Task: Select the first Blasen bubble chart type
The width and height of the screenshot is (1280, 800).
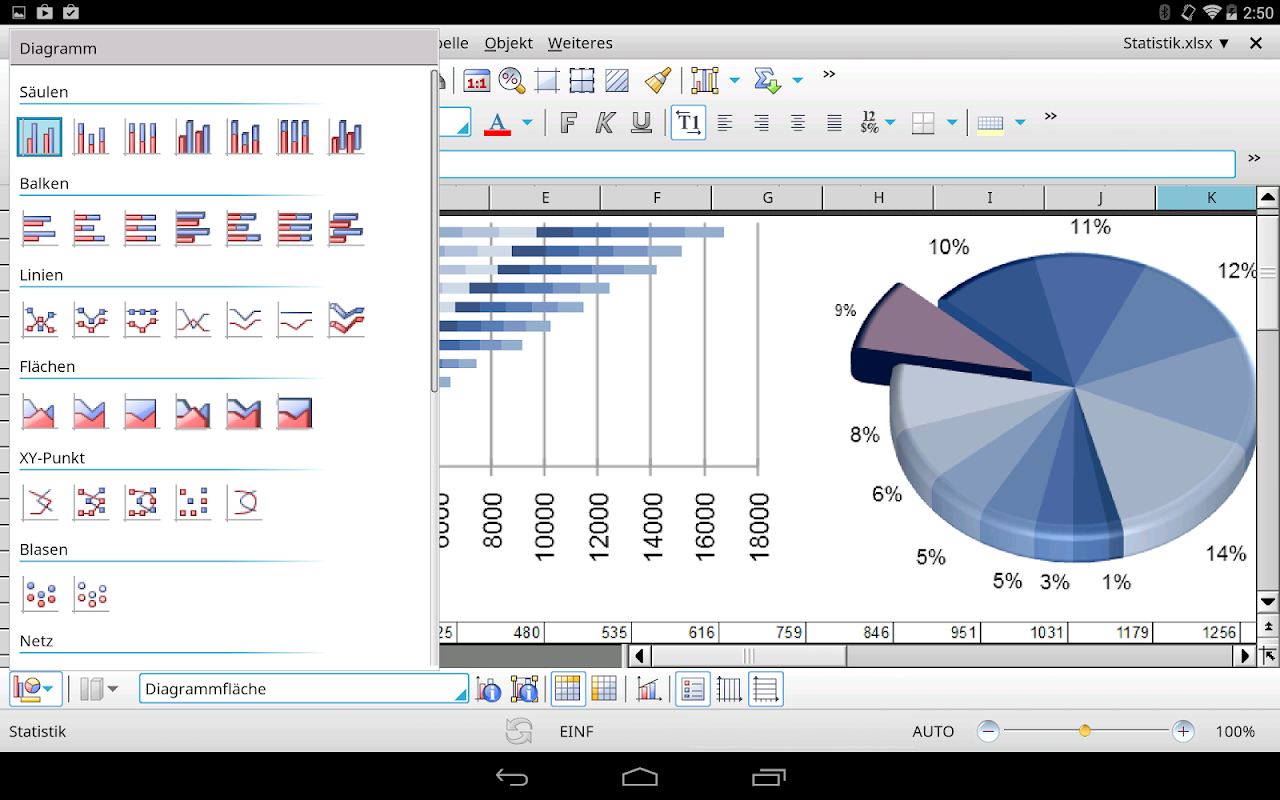Action: [x=40, y=594]
